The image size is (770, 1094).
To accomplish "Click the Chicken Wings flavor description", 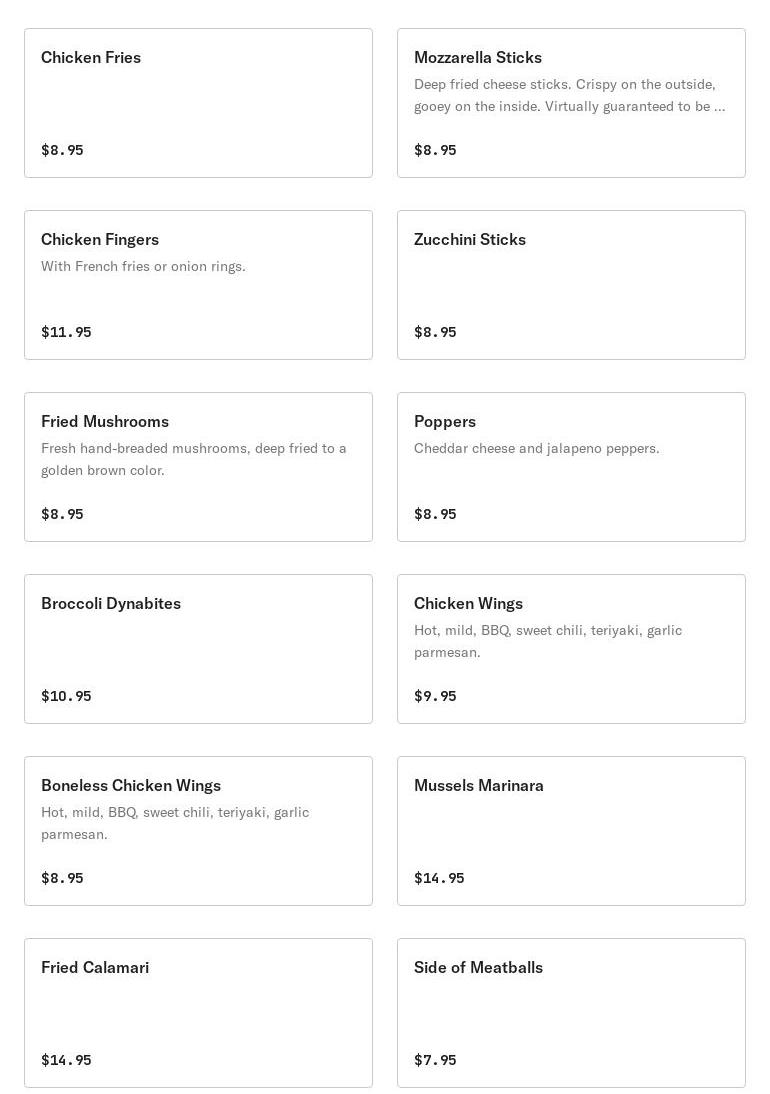I will point(548,641).
